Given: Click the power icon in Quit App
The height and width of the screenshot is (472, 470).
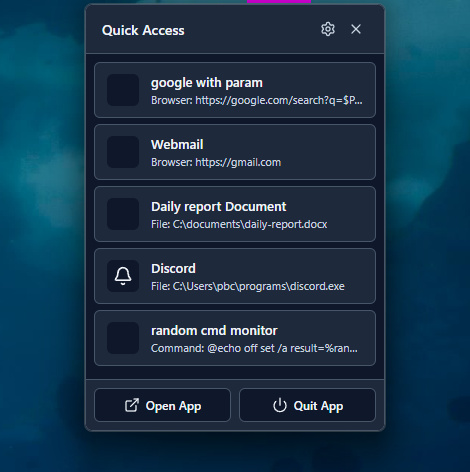Looking at the screenshot, I should pyautogui.click(x=280, y=405).
